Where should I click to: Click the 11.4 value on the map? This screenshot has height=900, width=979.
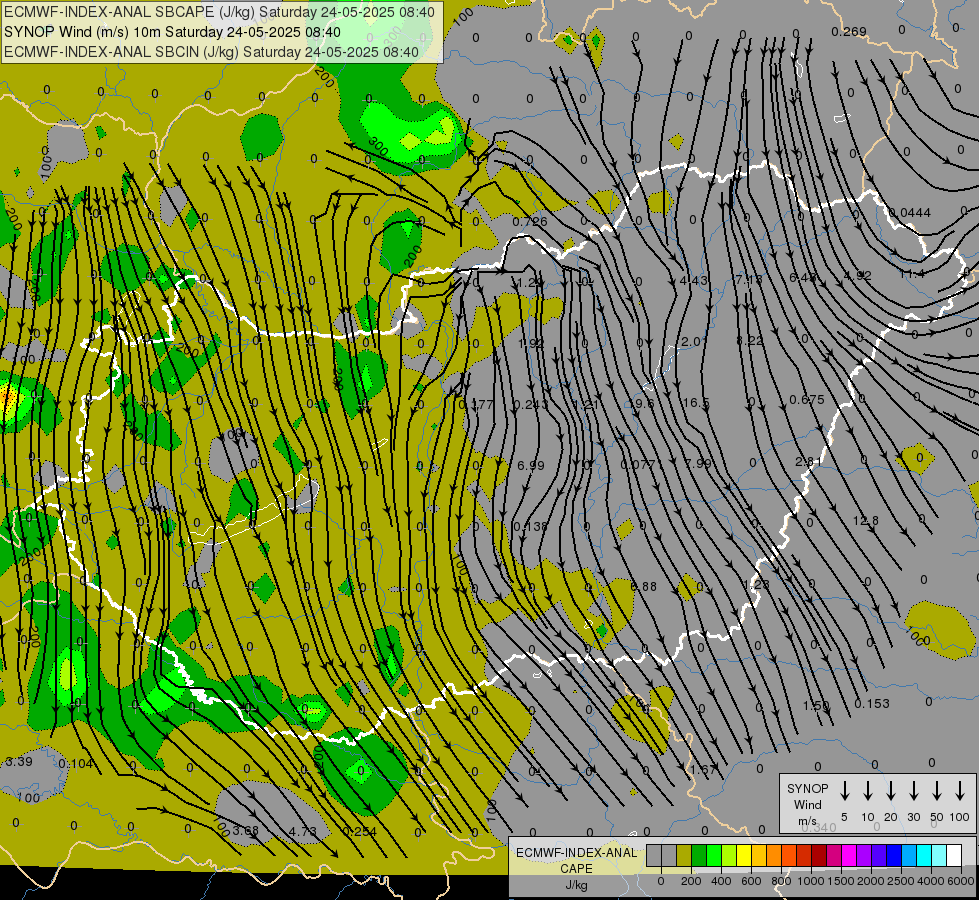pos(912,274)
